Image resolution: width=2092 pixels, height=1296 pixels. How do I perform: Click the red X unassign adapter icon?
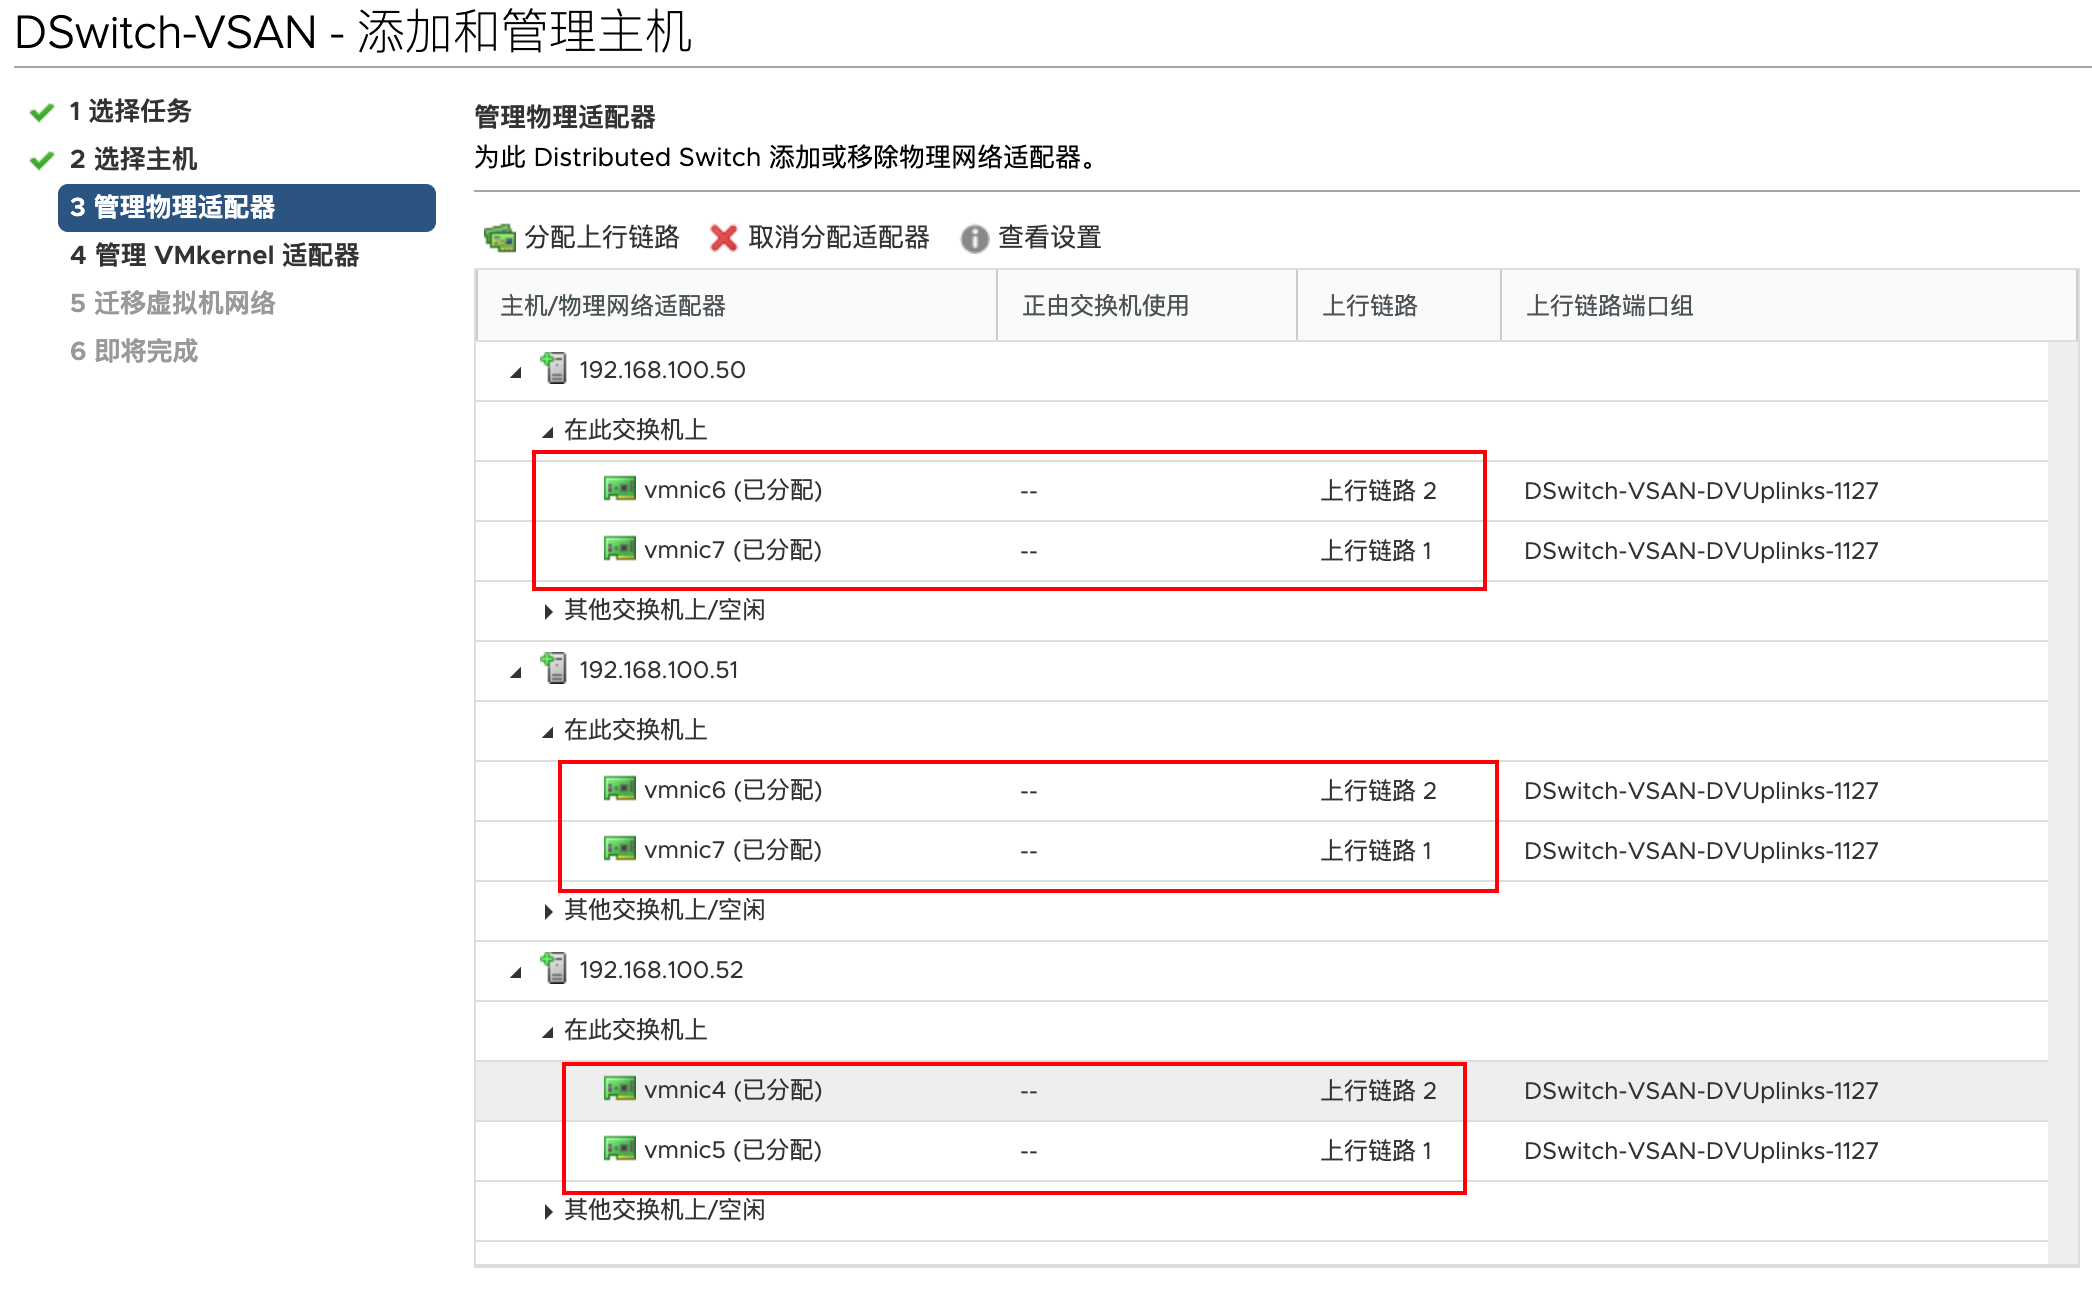[723, 238]
